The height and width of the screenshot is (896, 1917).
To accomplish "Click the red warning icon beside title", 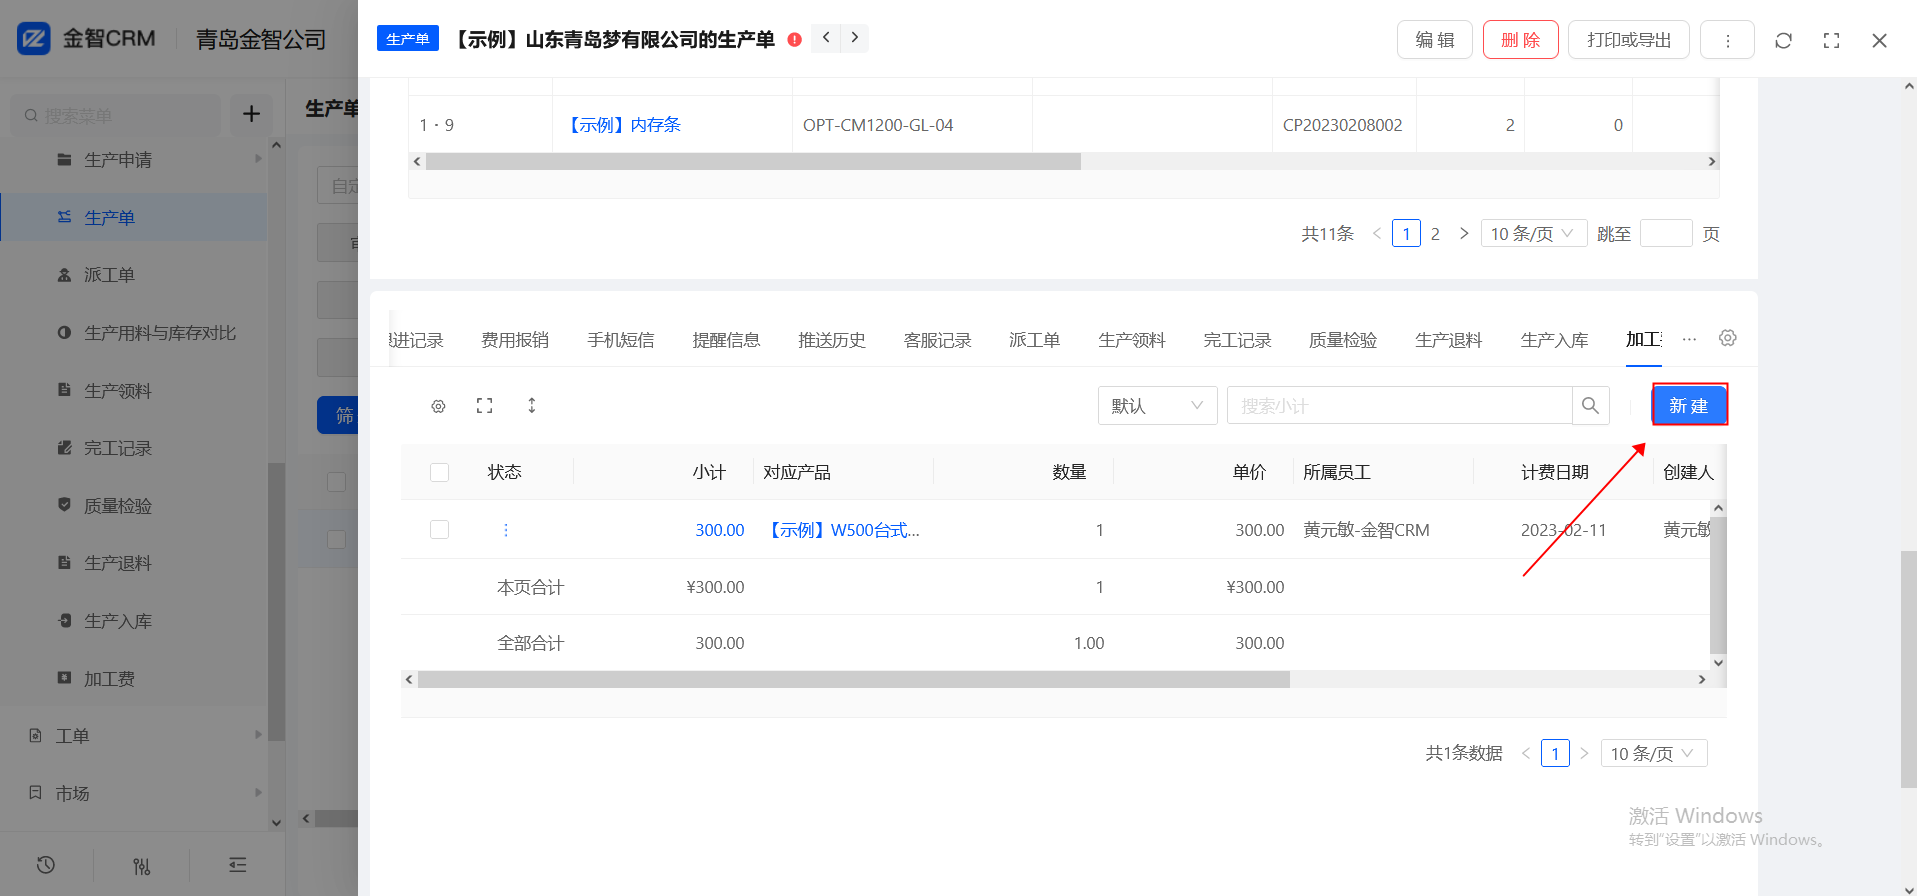I will (x=794, y=40).
